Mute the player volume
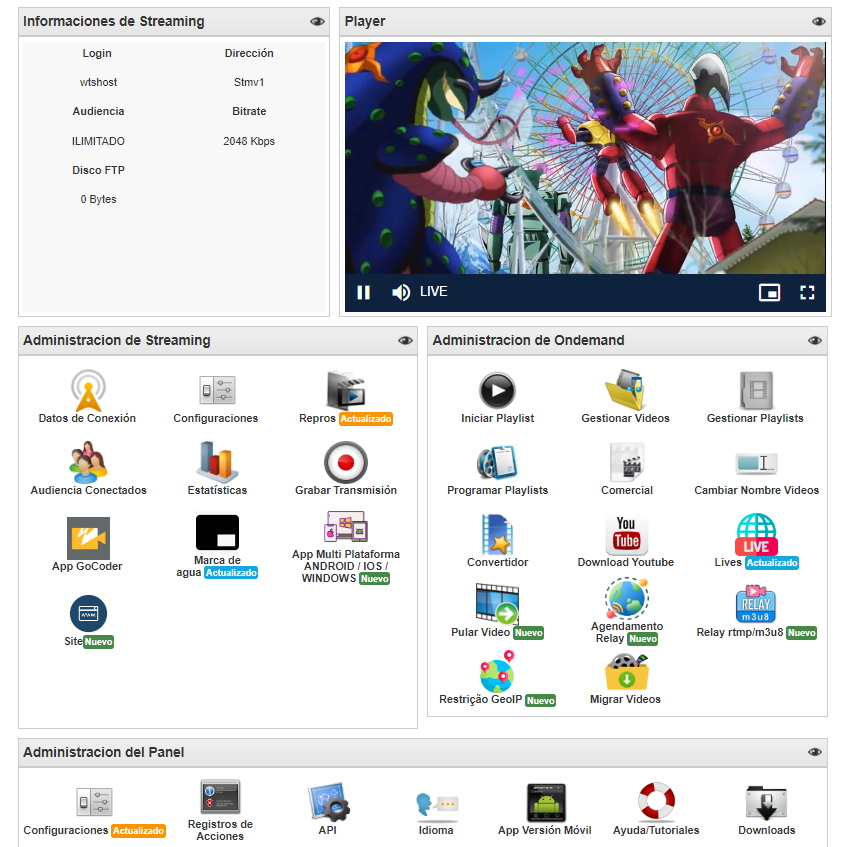 tap(401, 292)
